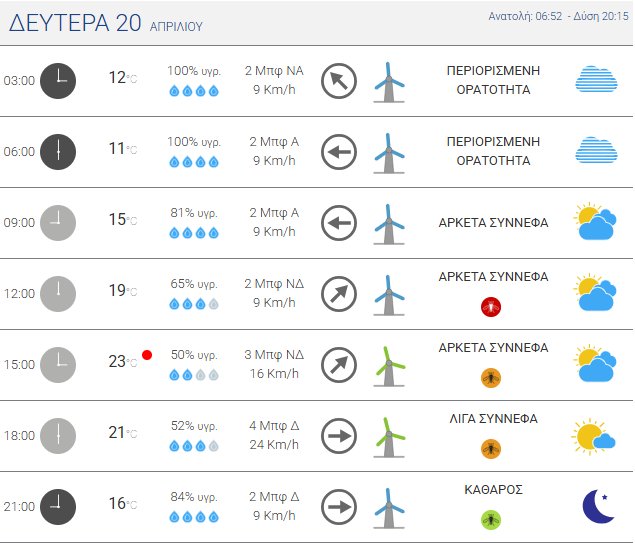
Task: Click the red dot beside 23°C
Action: click(147, 355)
